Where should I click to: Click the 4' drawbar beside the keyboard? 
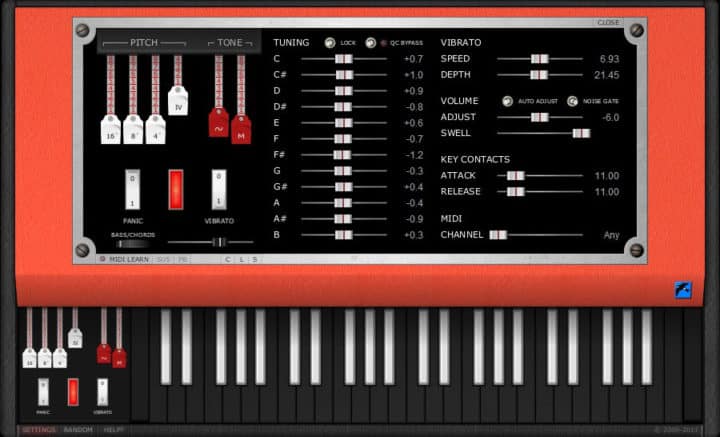tap(60, 358)
